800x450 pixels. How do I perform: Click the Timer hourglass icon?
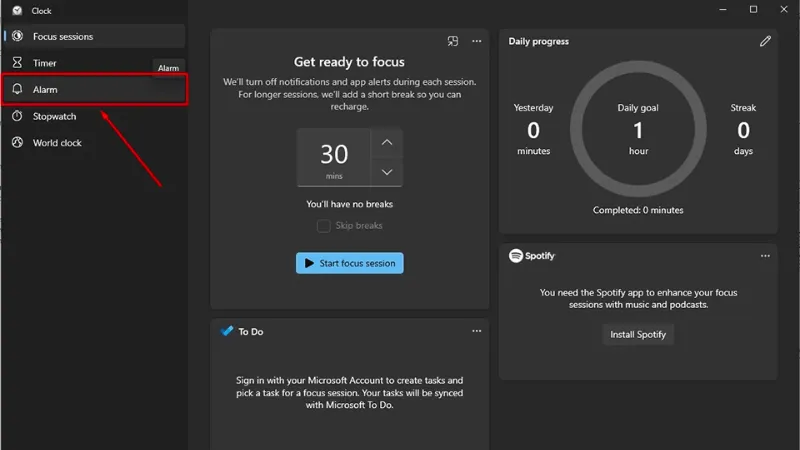click(17, 63)
